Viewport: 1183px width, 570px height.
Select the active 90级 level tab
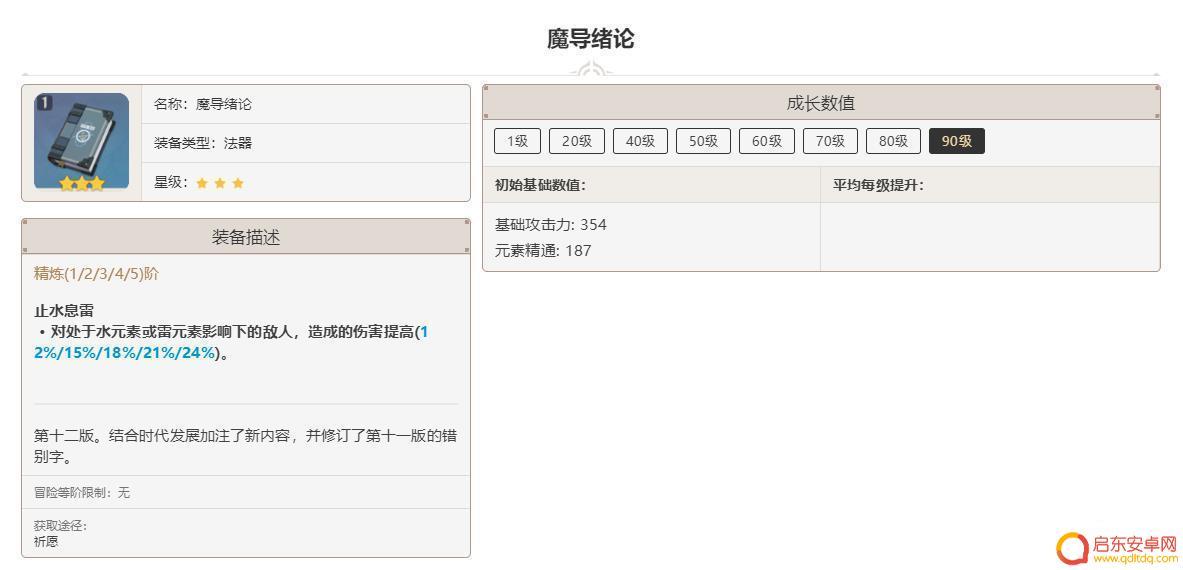point(957,141)
